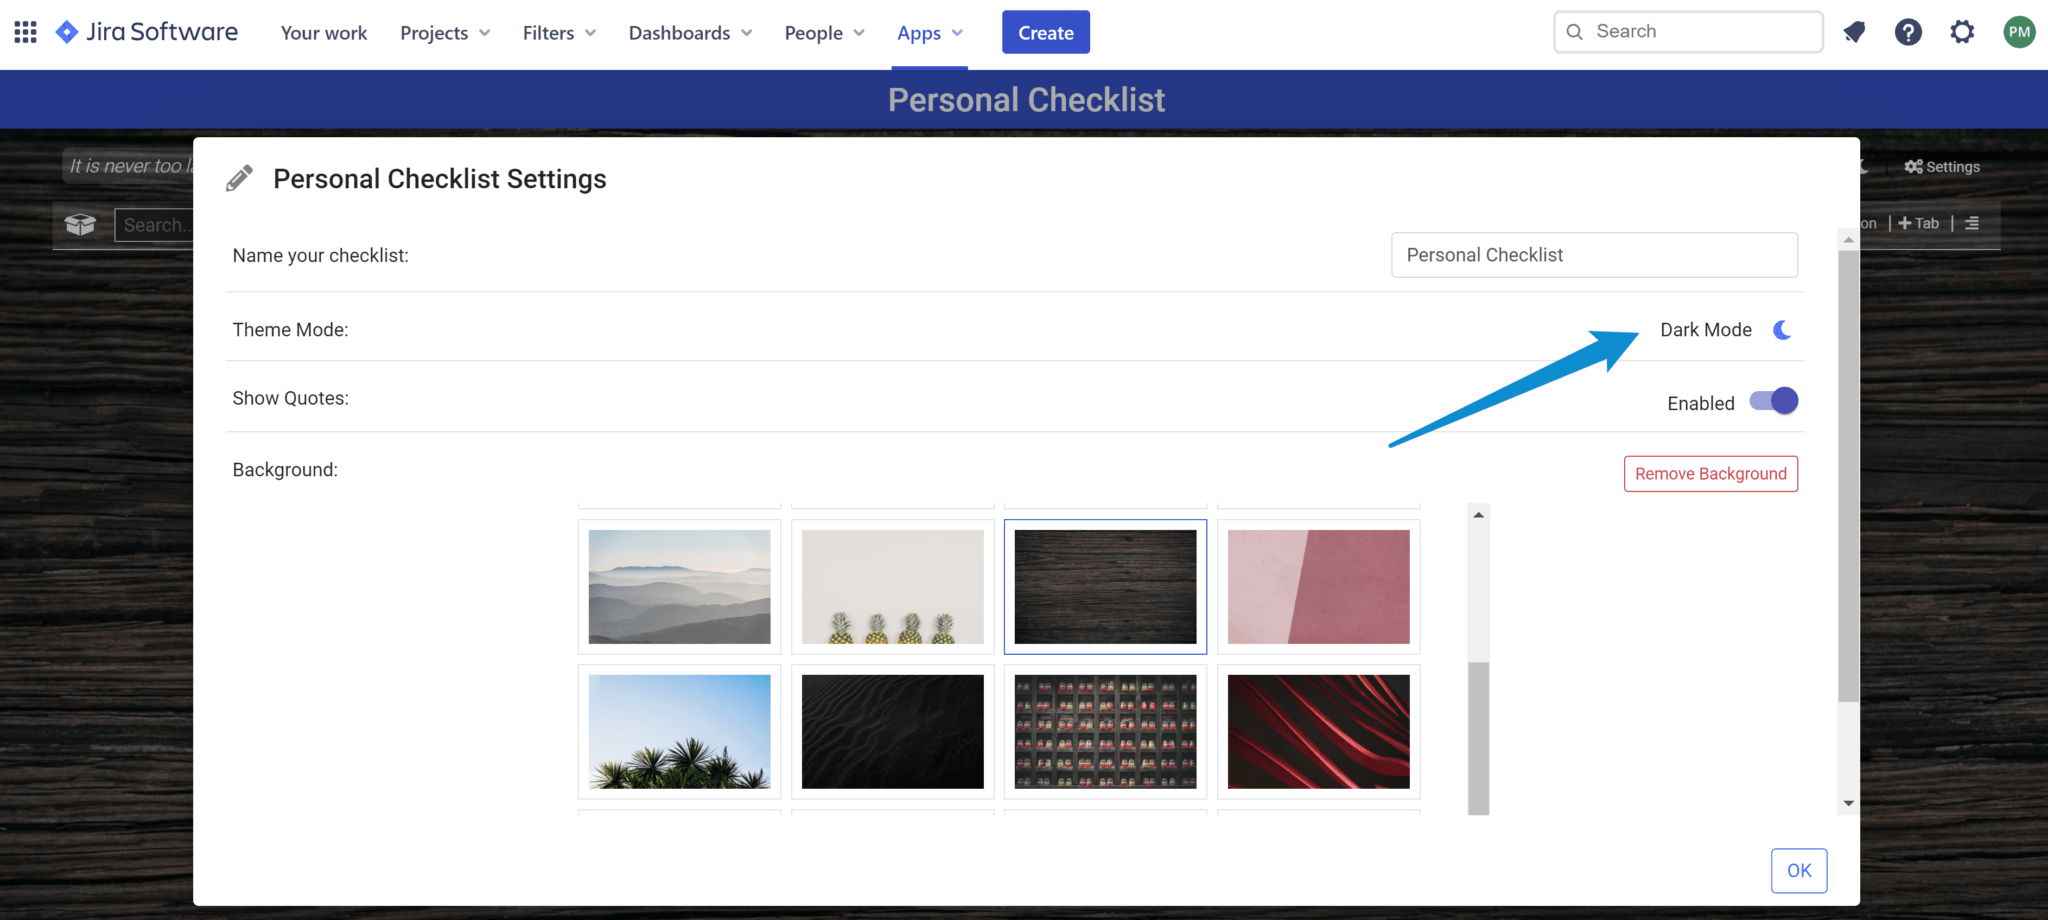Screen dimensions: 2048x920
Task: Expand the Filters dropdown
Action: [x=559, y=33]
